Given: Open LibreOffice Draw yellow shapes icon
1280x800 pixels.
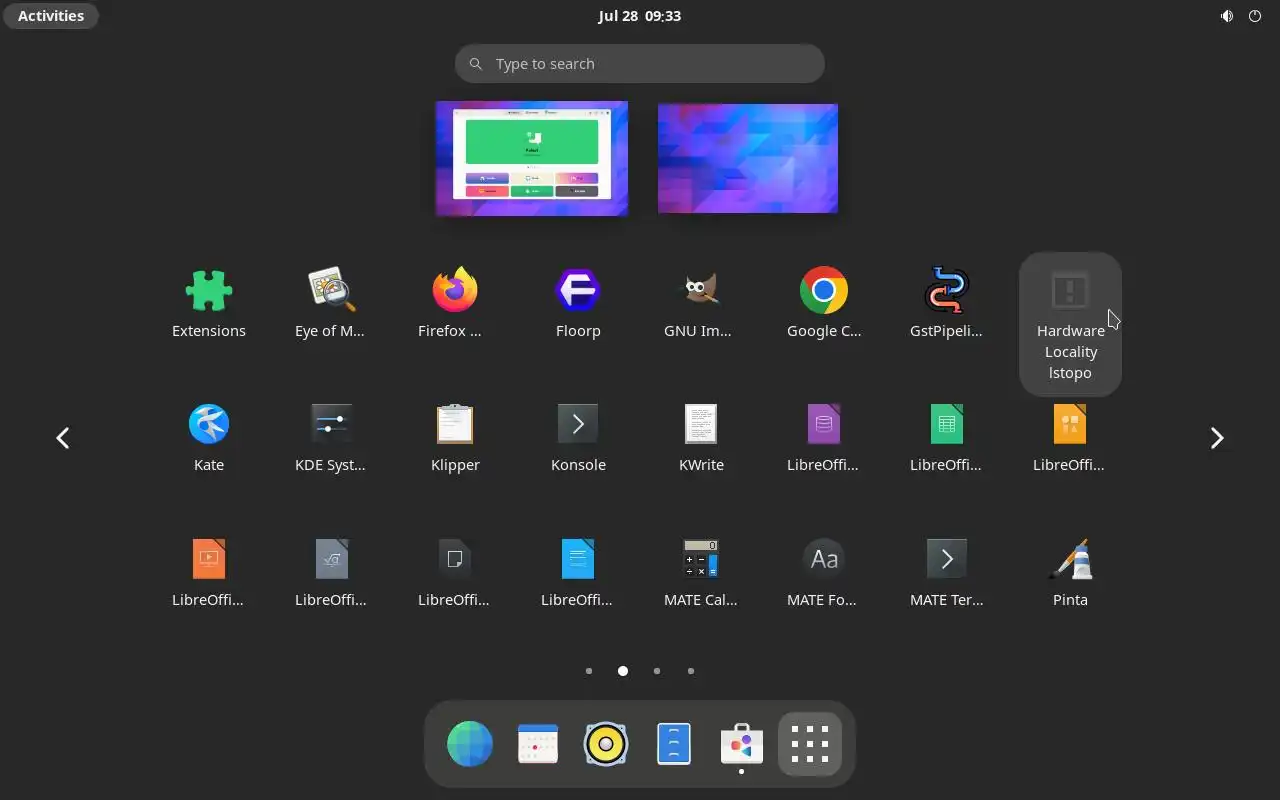Looking at the screenshot, I should click(x=1070, y=438).
